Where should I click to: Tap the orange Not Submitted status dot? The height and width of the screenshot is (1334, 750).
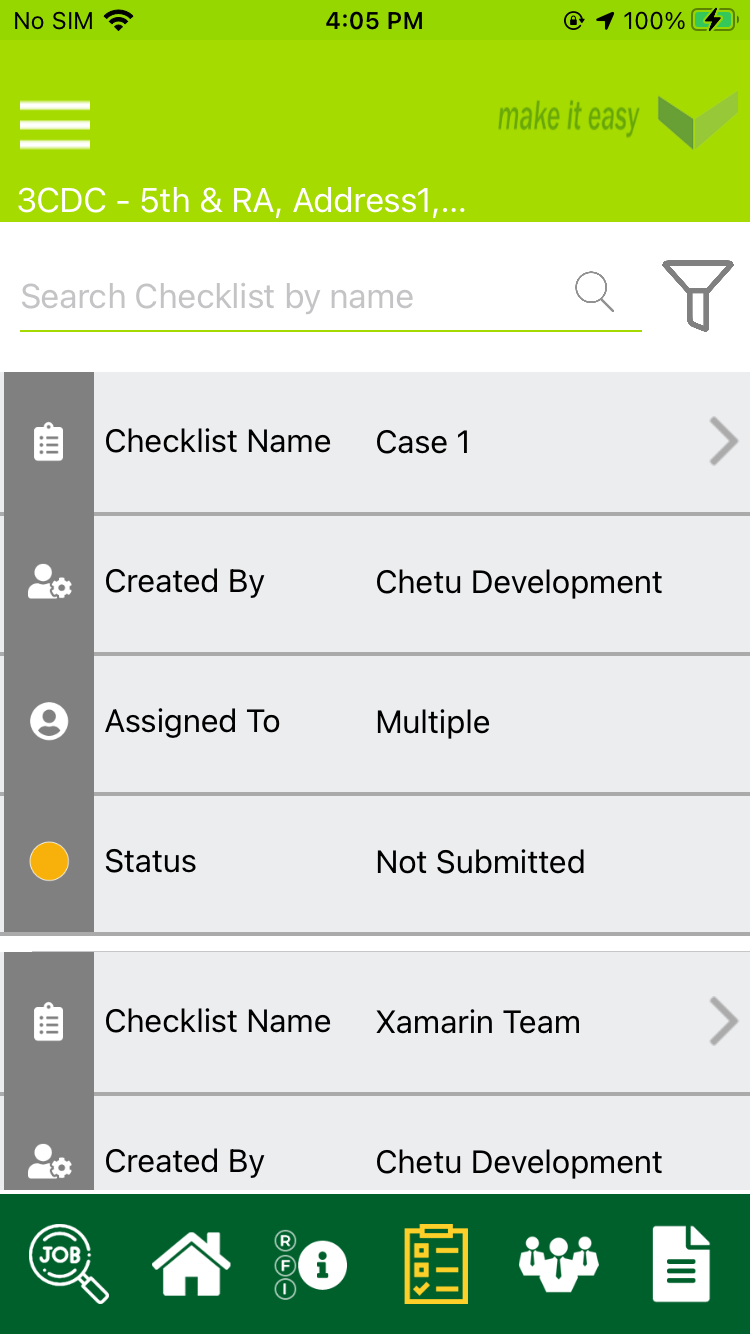click(49, 862)
